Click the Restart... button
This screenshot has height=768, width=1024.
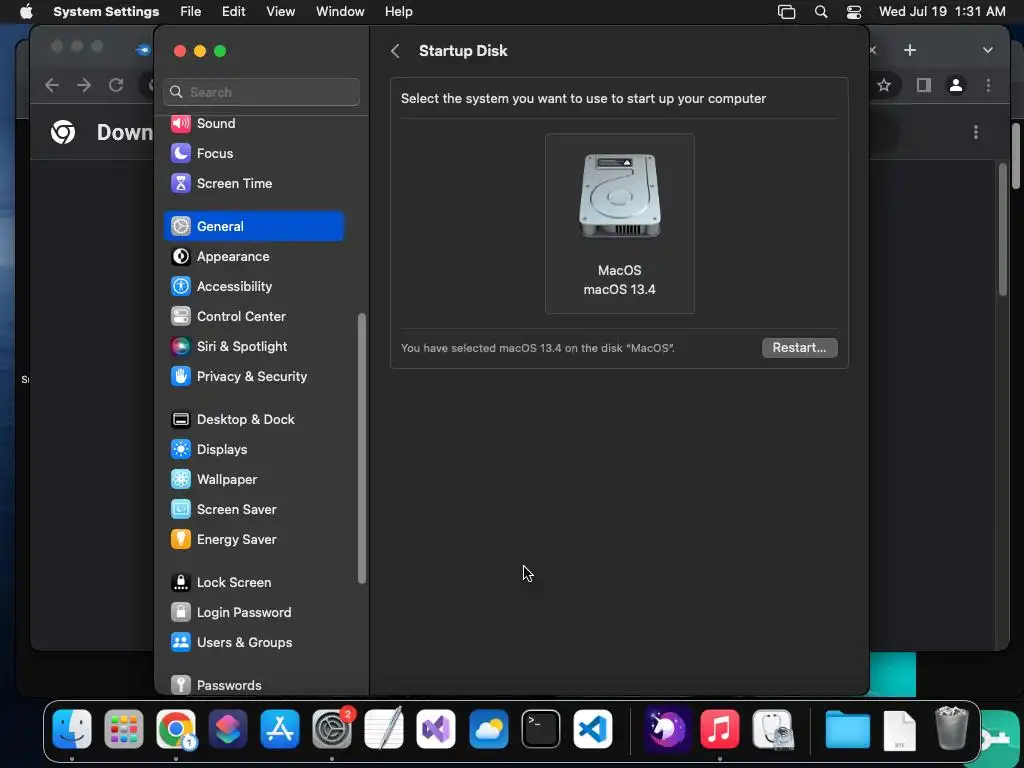[799, 348]
